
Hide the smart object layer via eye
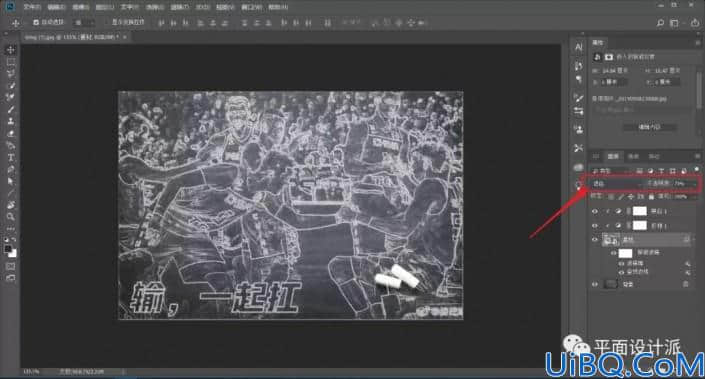[x=595, y=240]
